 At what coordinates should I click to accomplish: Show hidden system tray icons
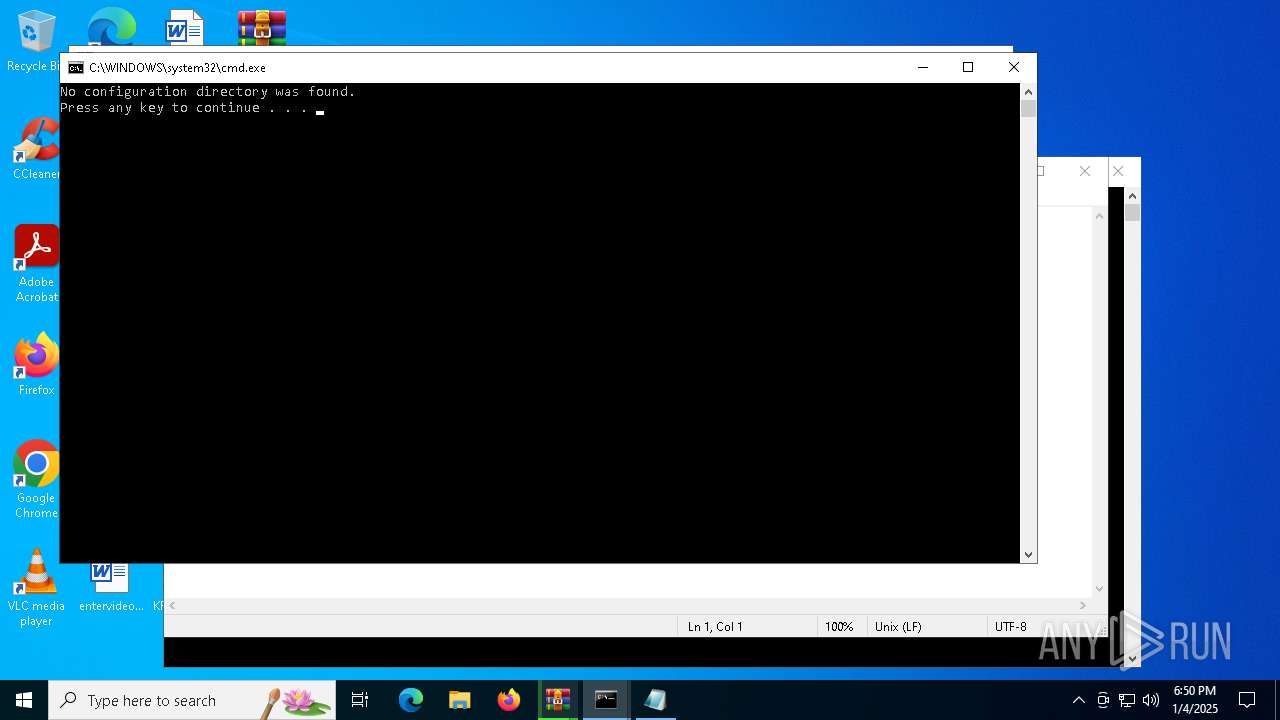tap(1078, 700)
